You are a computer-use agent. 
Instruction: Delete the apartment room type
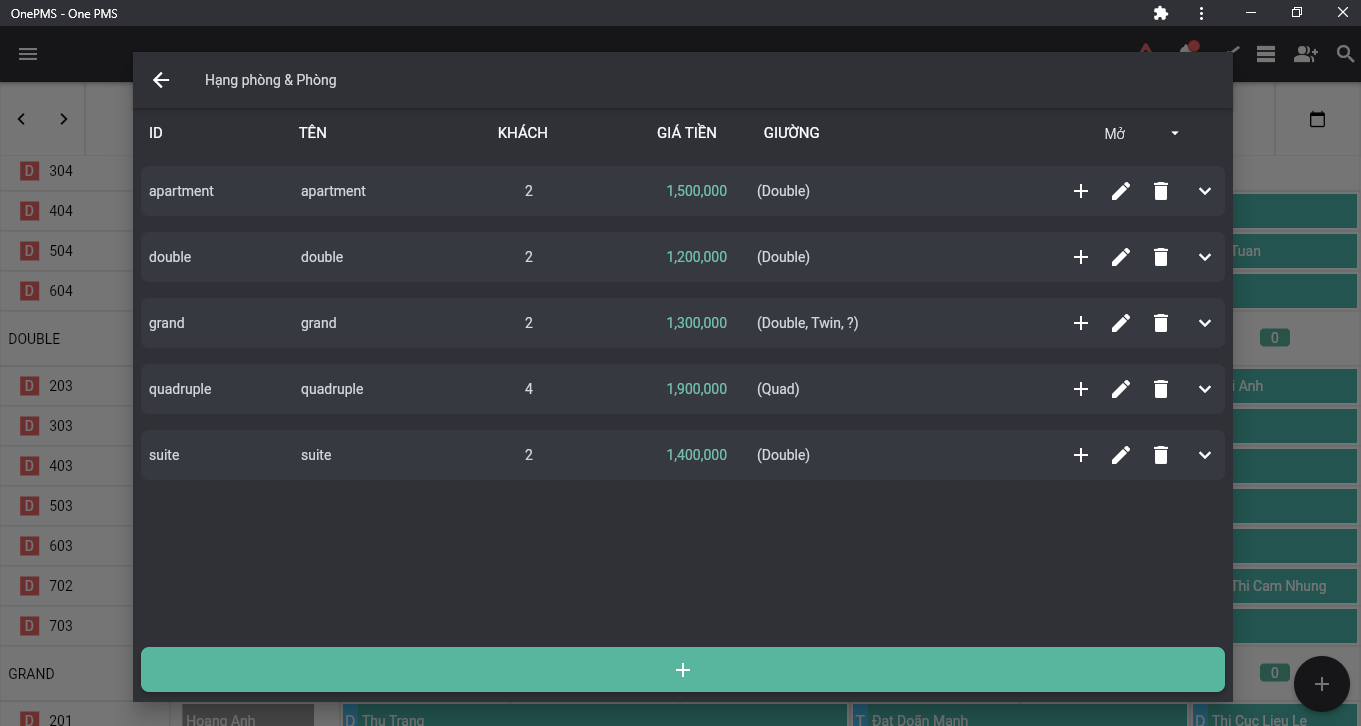(1161, 191)
